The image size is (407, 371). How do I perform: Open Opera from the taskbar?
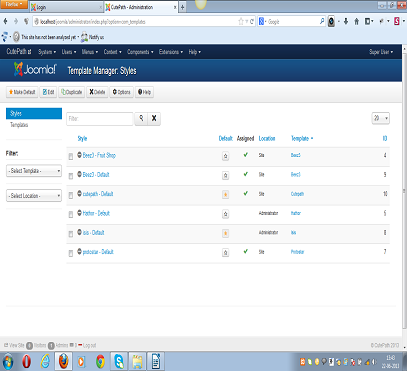click(x=27, y=361)
